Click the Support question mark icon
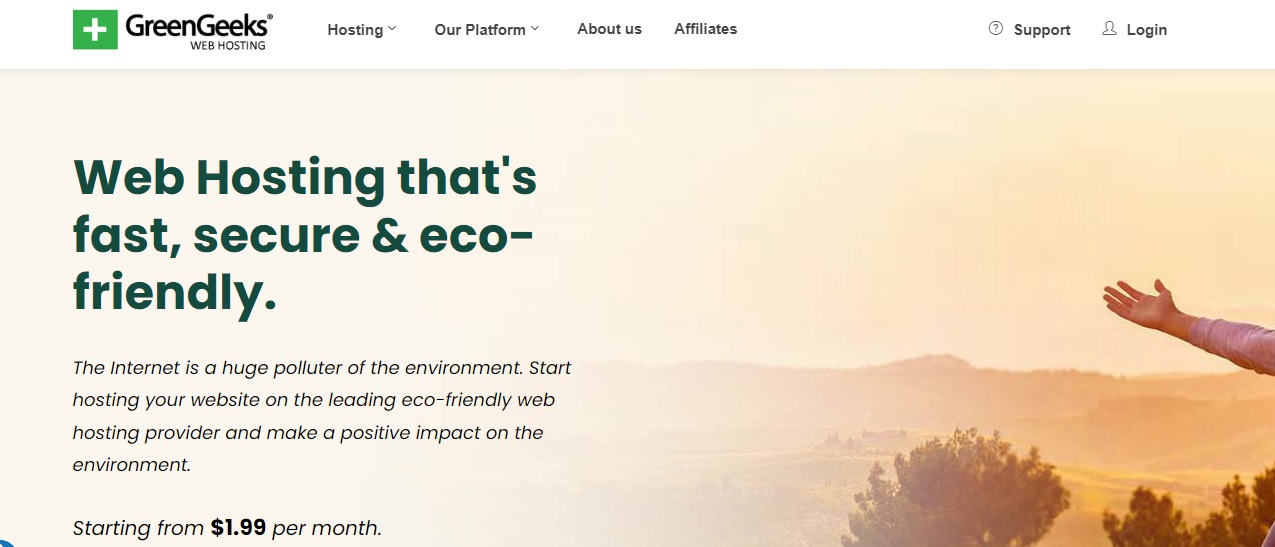 pos(995,29)
